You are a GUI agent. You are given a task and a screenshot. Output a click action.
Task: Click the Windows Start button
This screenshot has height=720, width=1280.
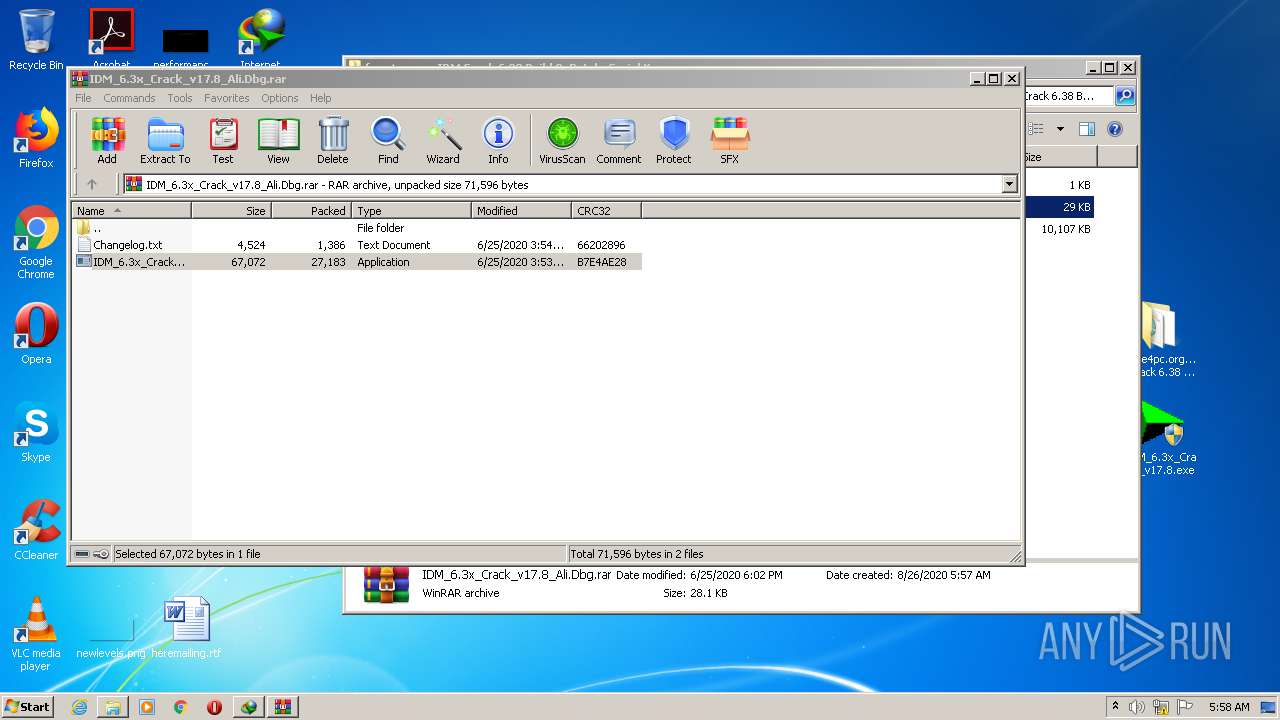point(27,707)
